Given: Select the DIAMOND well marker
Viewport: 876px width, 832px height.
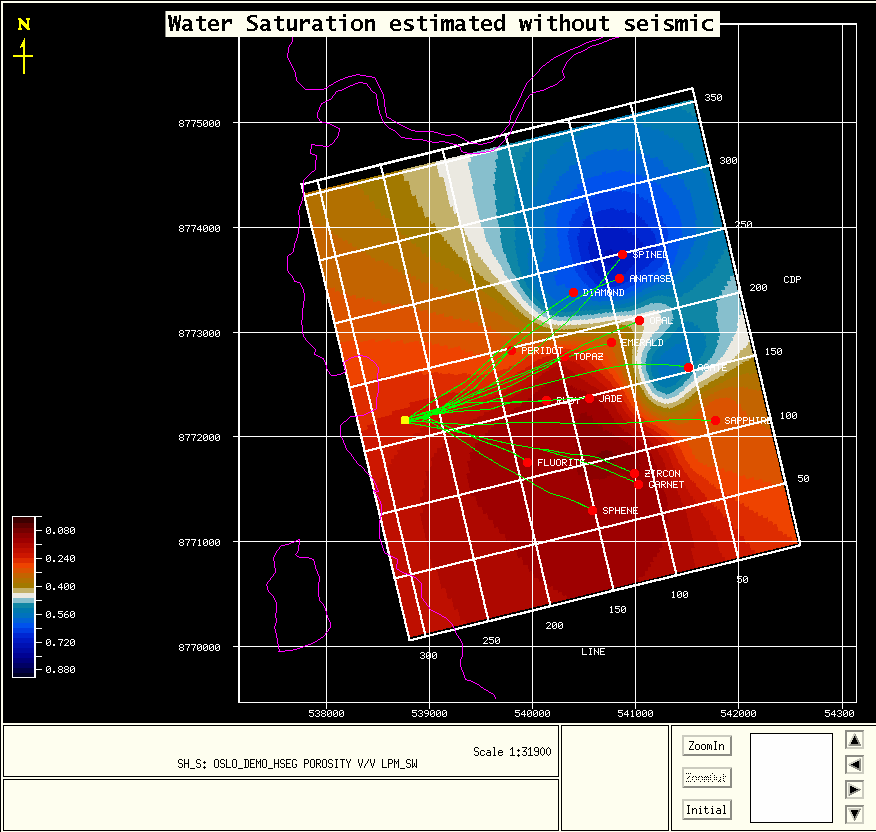Looking at the screenshot, I should (x=573, y=293).
